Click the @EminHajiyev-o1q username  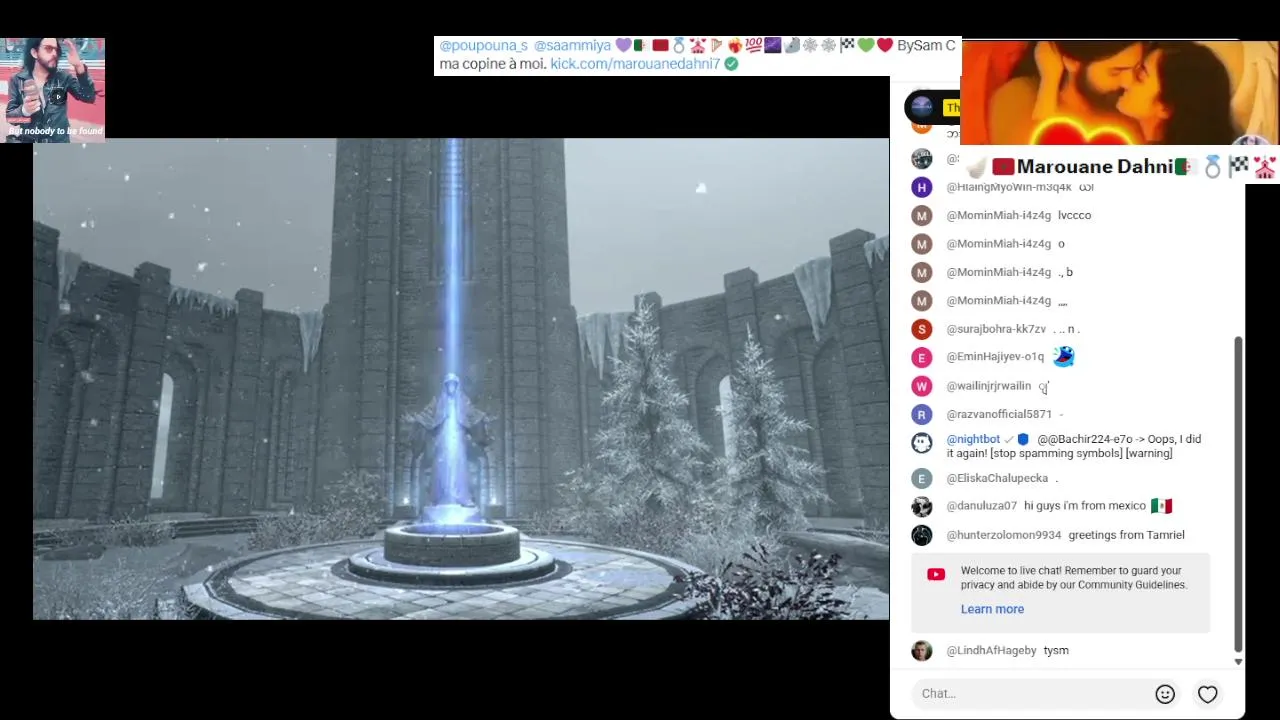coord(995,357)
